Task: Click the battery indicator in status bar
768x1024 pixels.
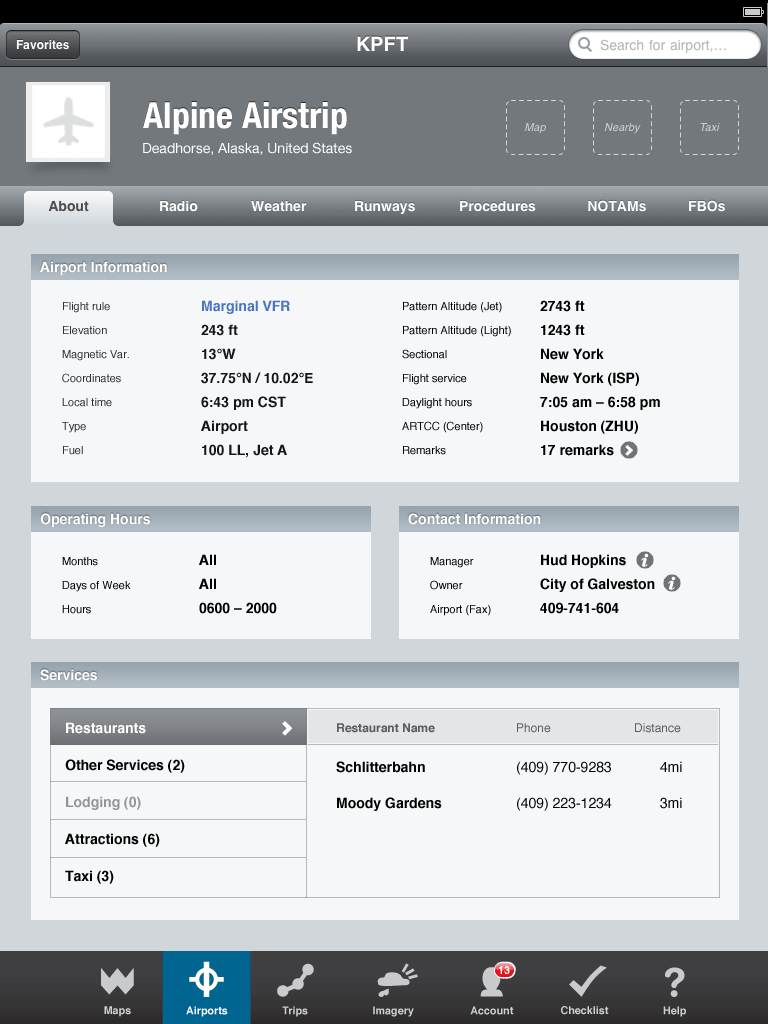Action: [x=753, y=12]
